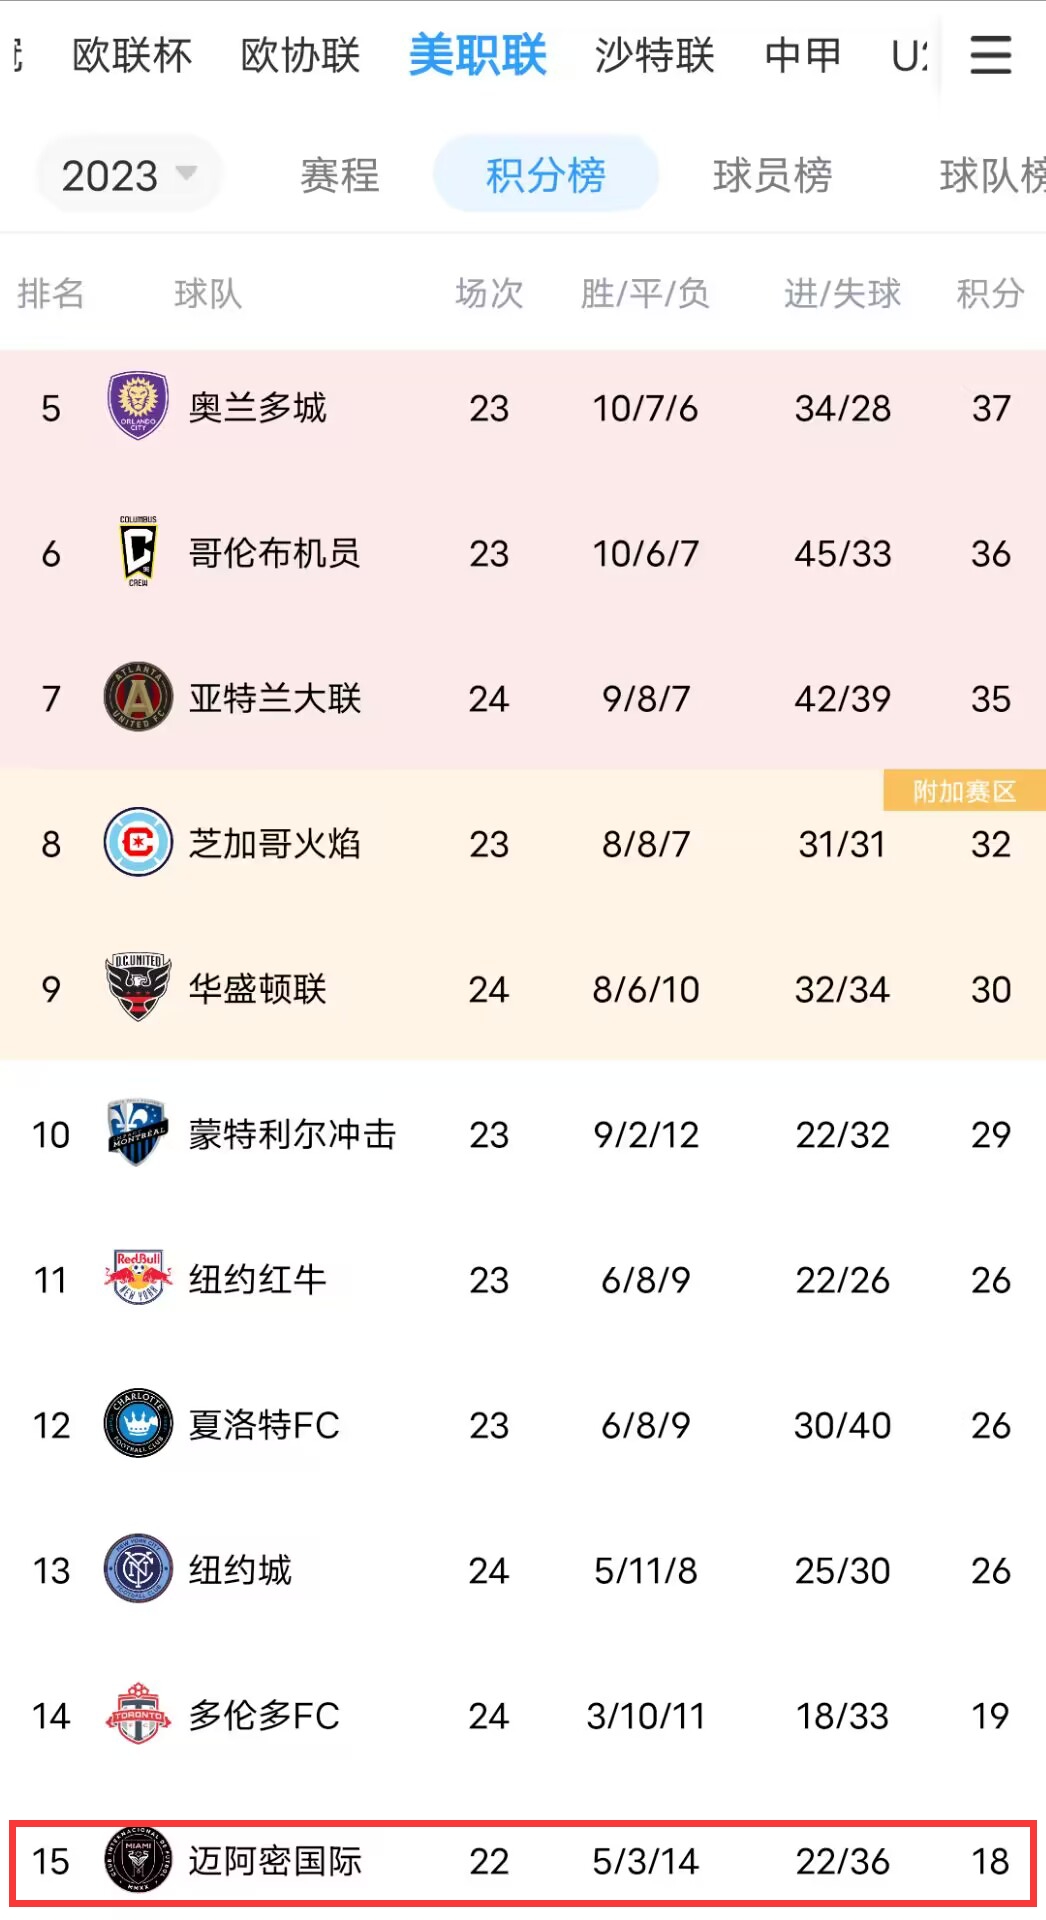Tap the Atlanta United team logo

tap(138, 697)
